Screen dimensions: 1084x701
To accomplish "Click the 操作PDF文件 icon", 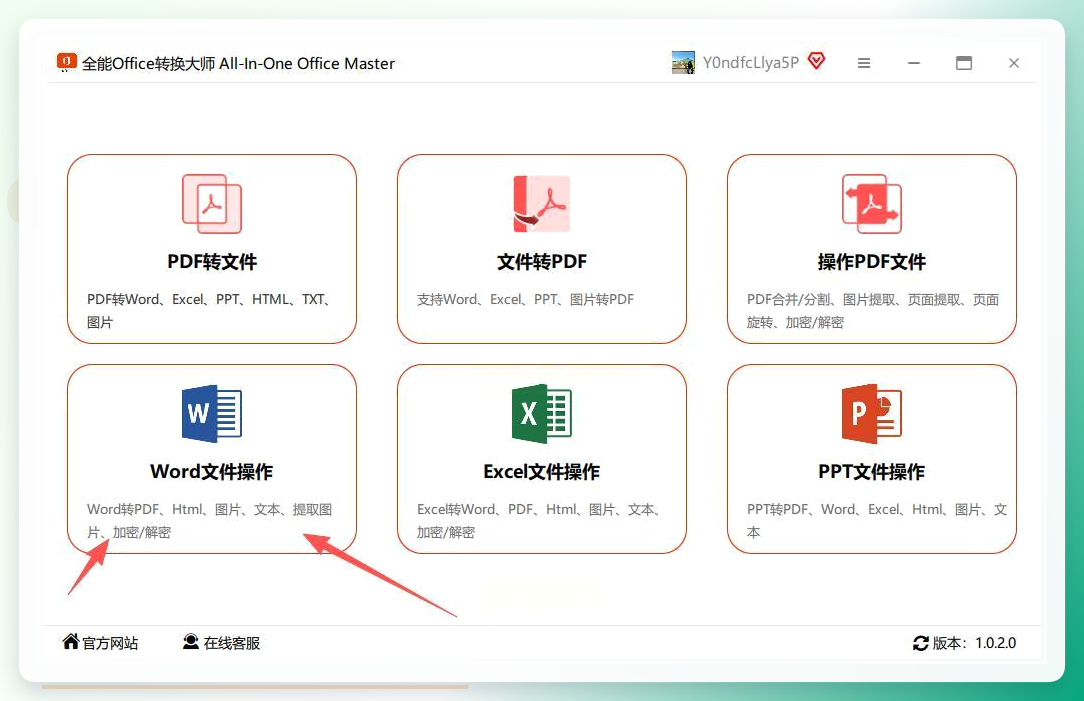I will coord(872,204).
